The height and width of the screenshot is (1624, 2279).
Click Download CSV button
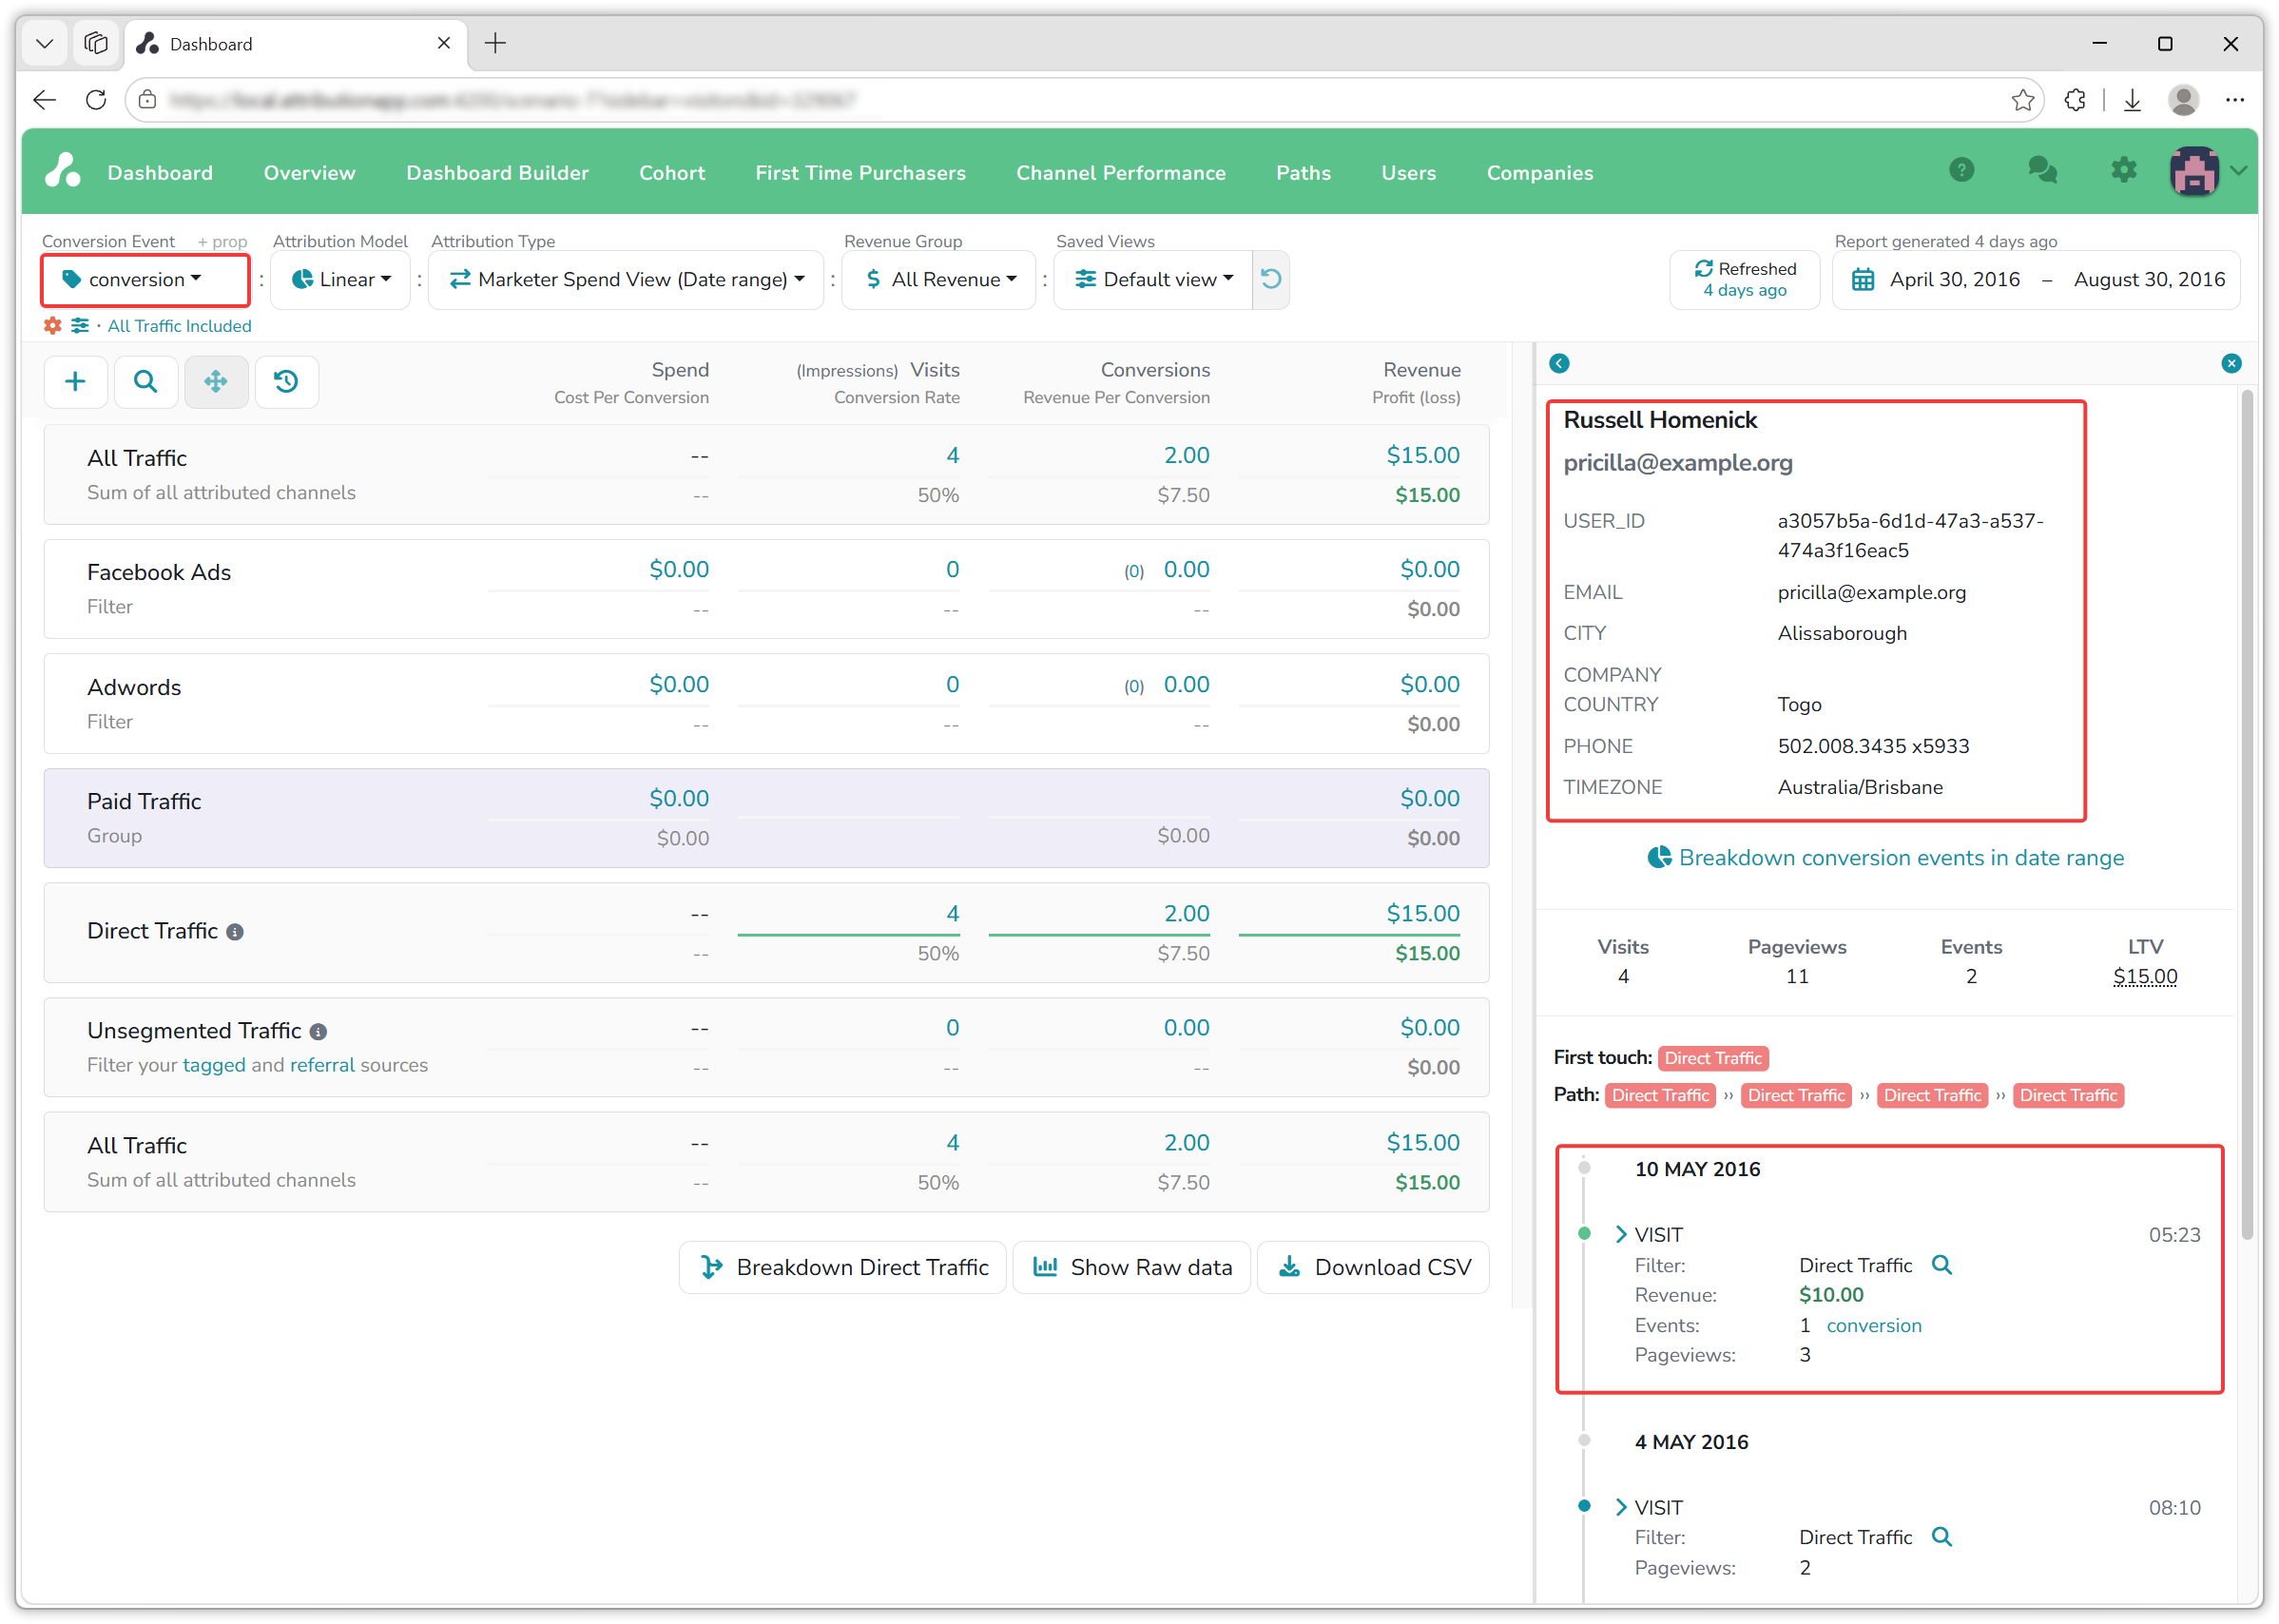[1373, 1267]
